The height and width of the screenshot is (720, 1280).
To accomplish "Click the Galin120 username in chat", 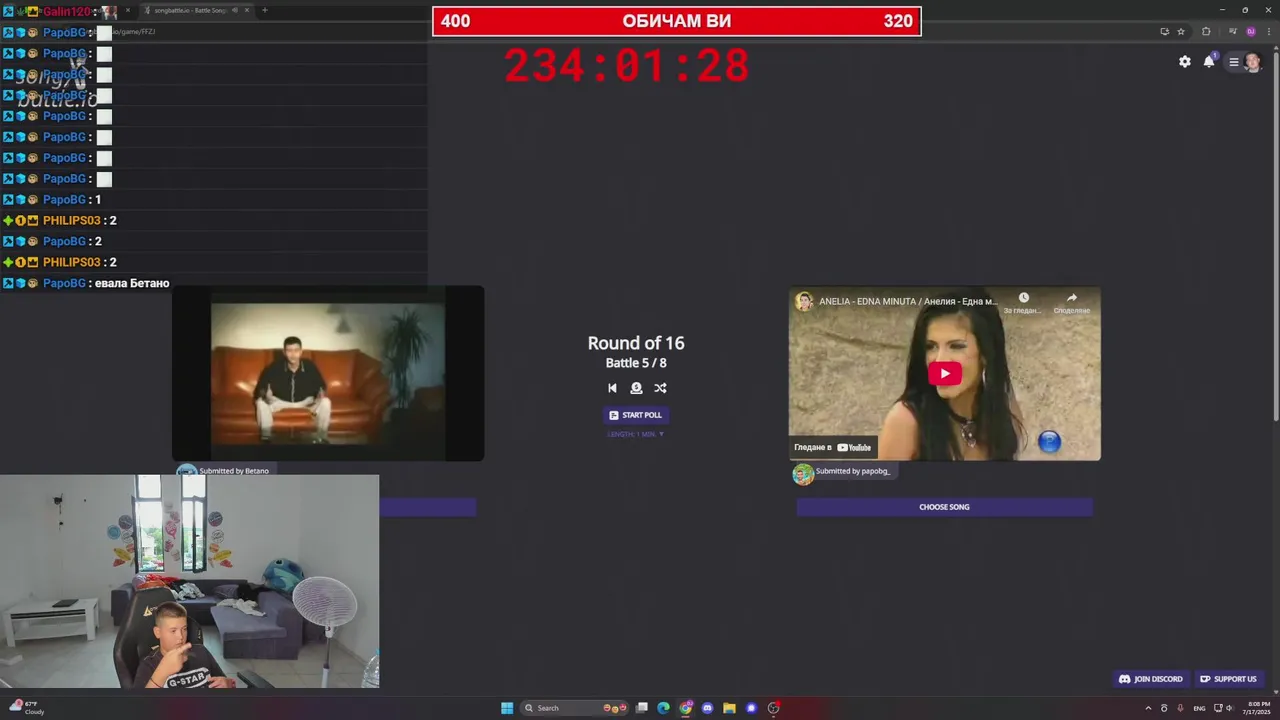I will coord(66,12).
